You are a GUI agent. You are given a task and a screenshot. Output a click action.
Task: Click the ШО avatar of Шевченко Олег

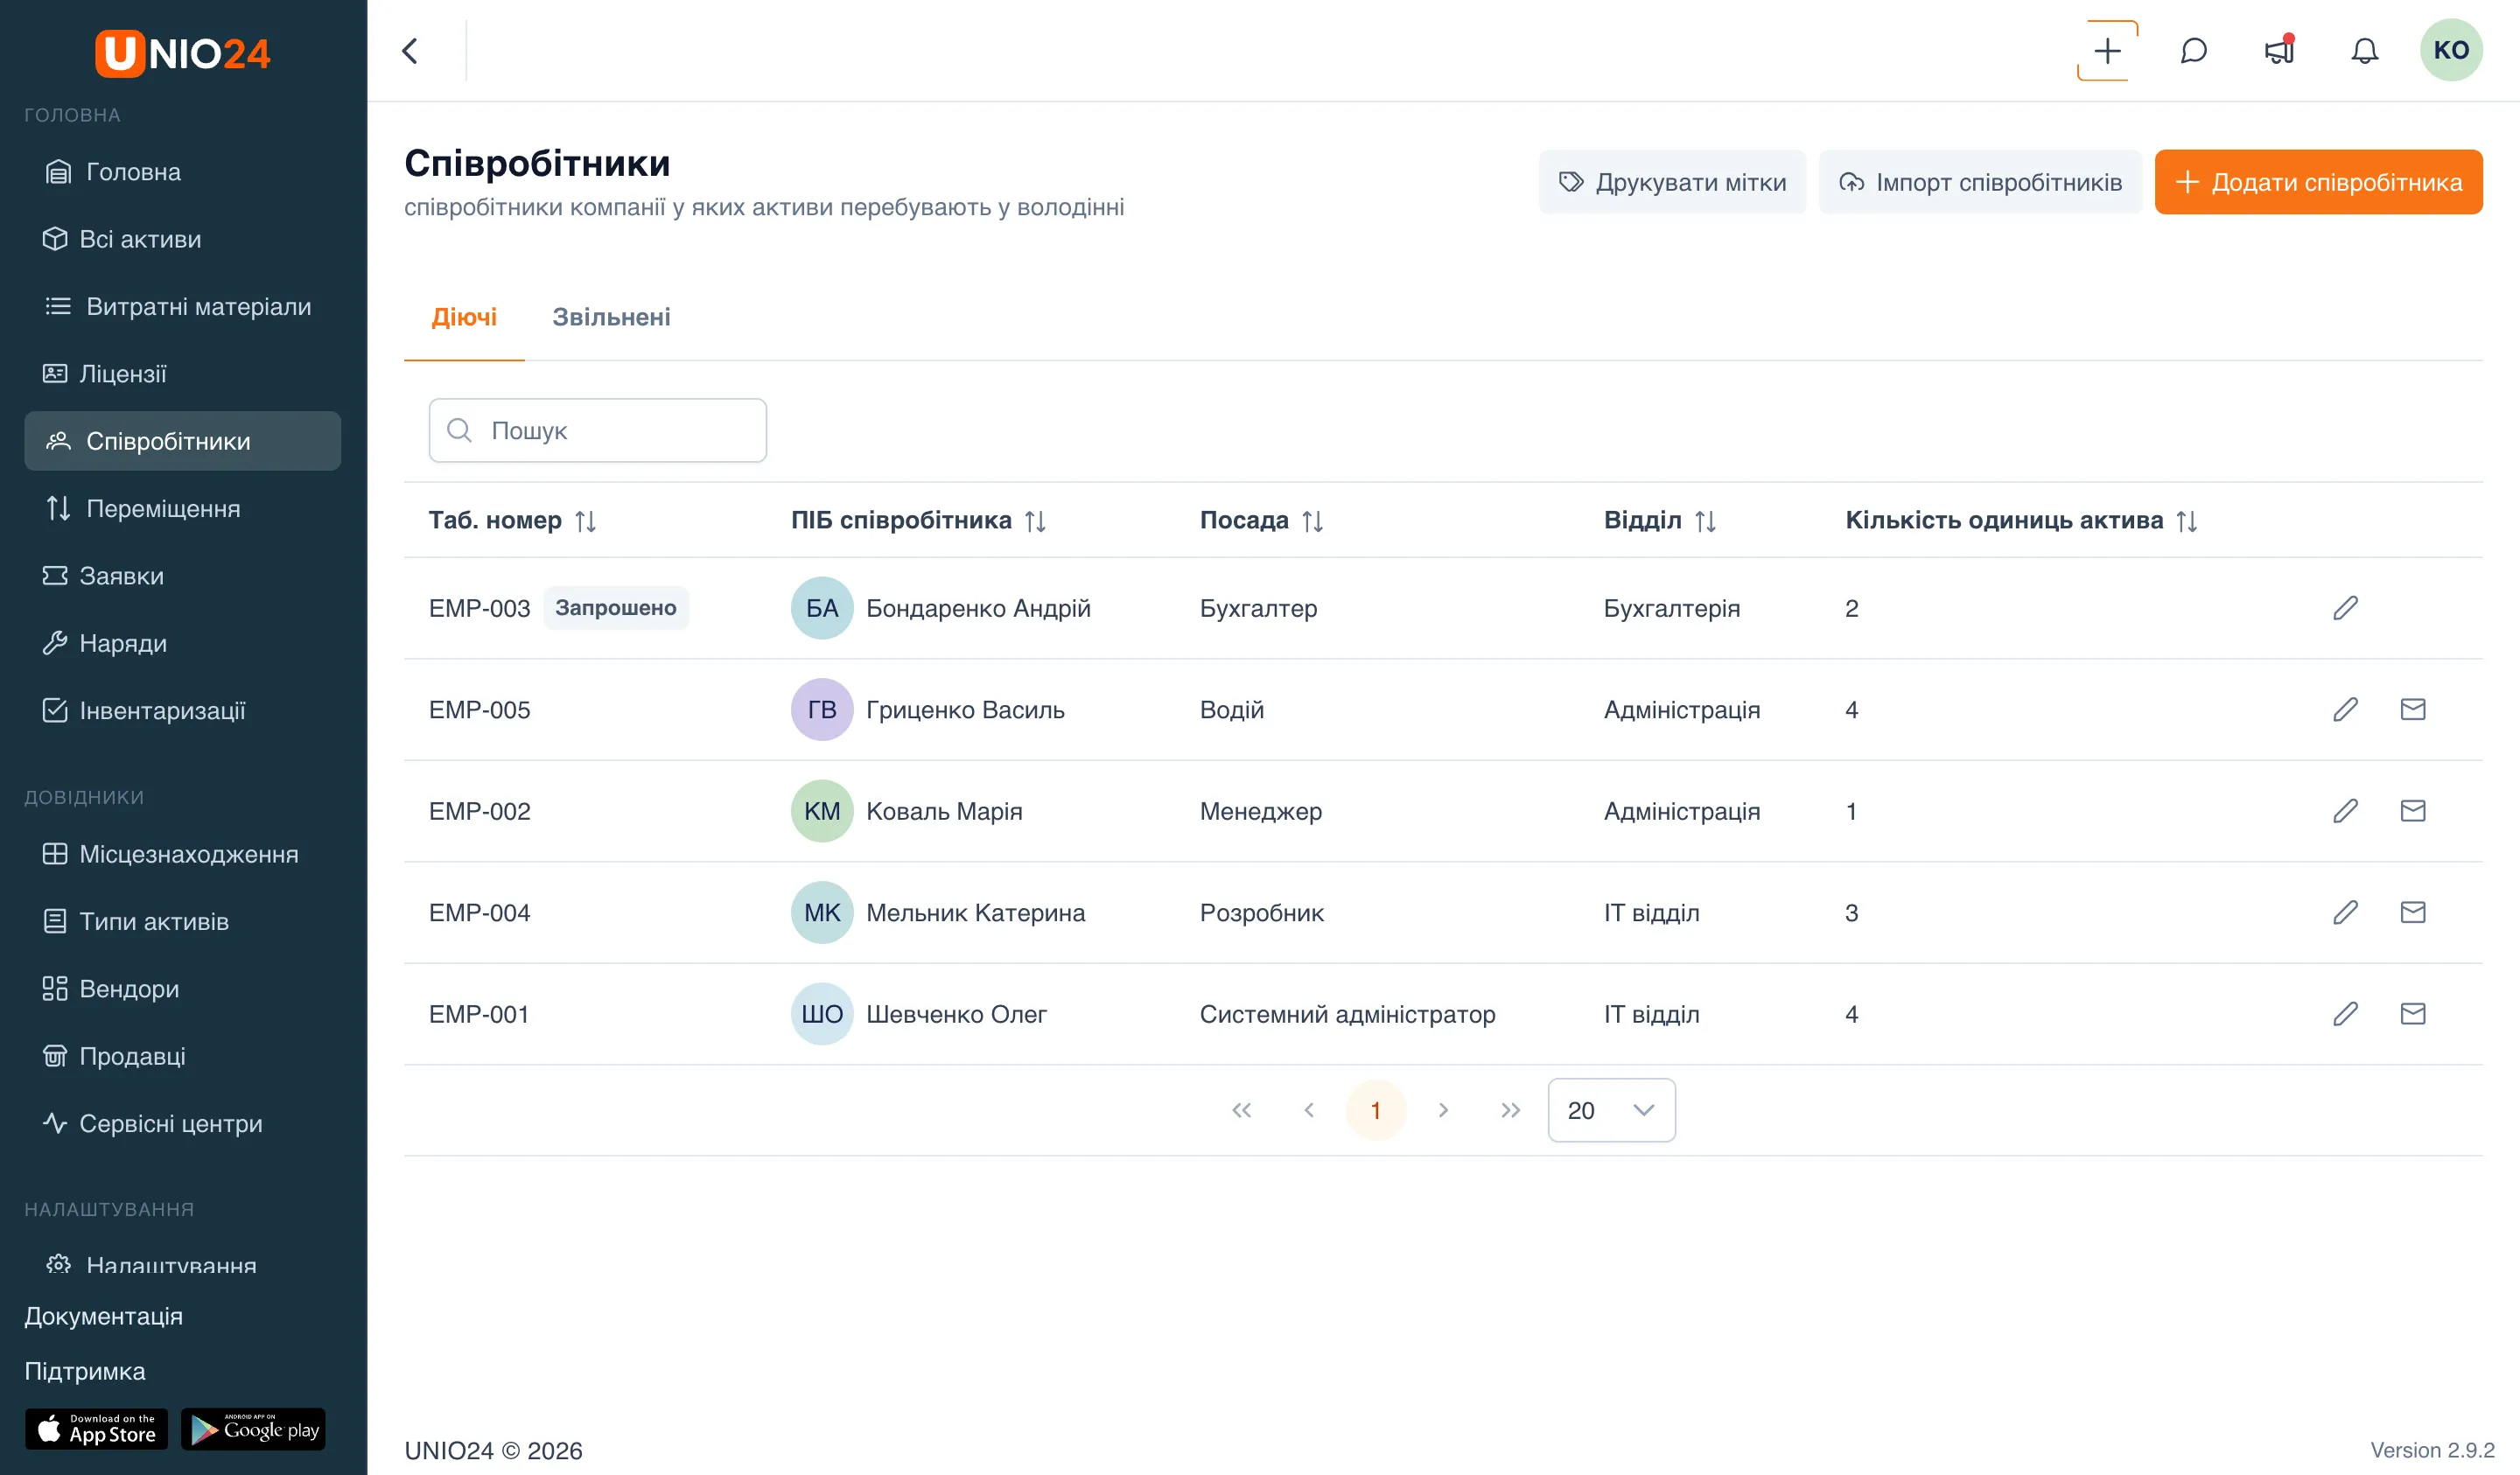pyautogui.click(x=821, y=1014)
